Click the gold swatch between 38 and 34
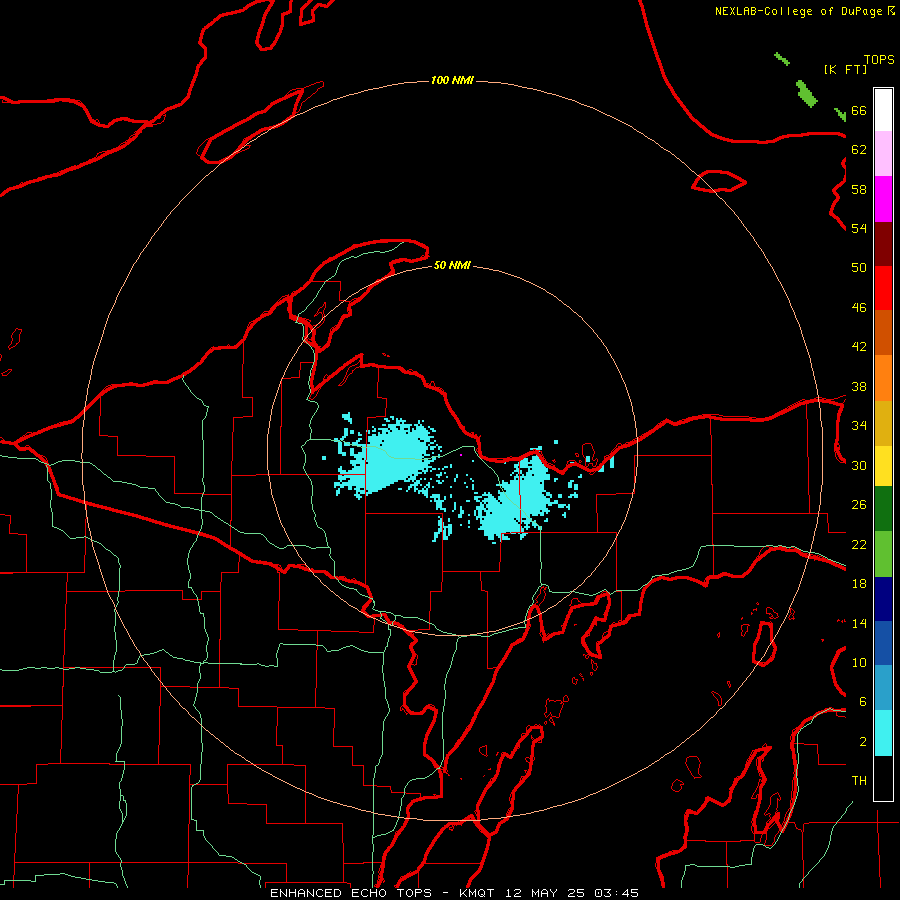The image size is (900, 900). [x=883, y=423]
